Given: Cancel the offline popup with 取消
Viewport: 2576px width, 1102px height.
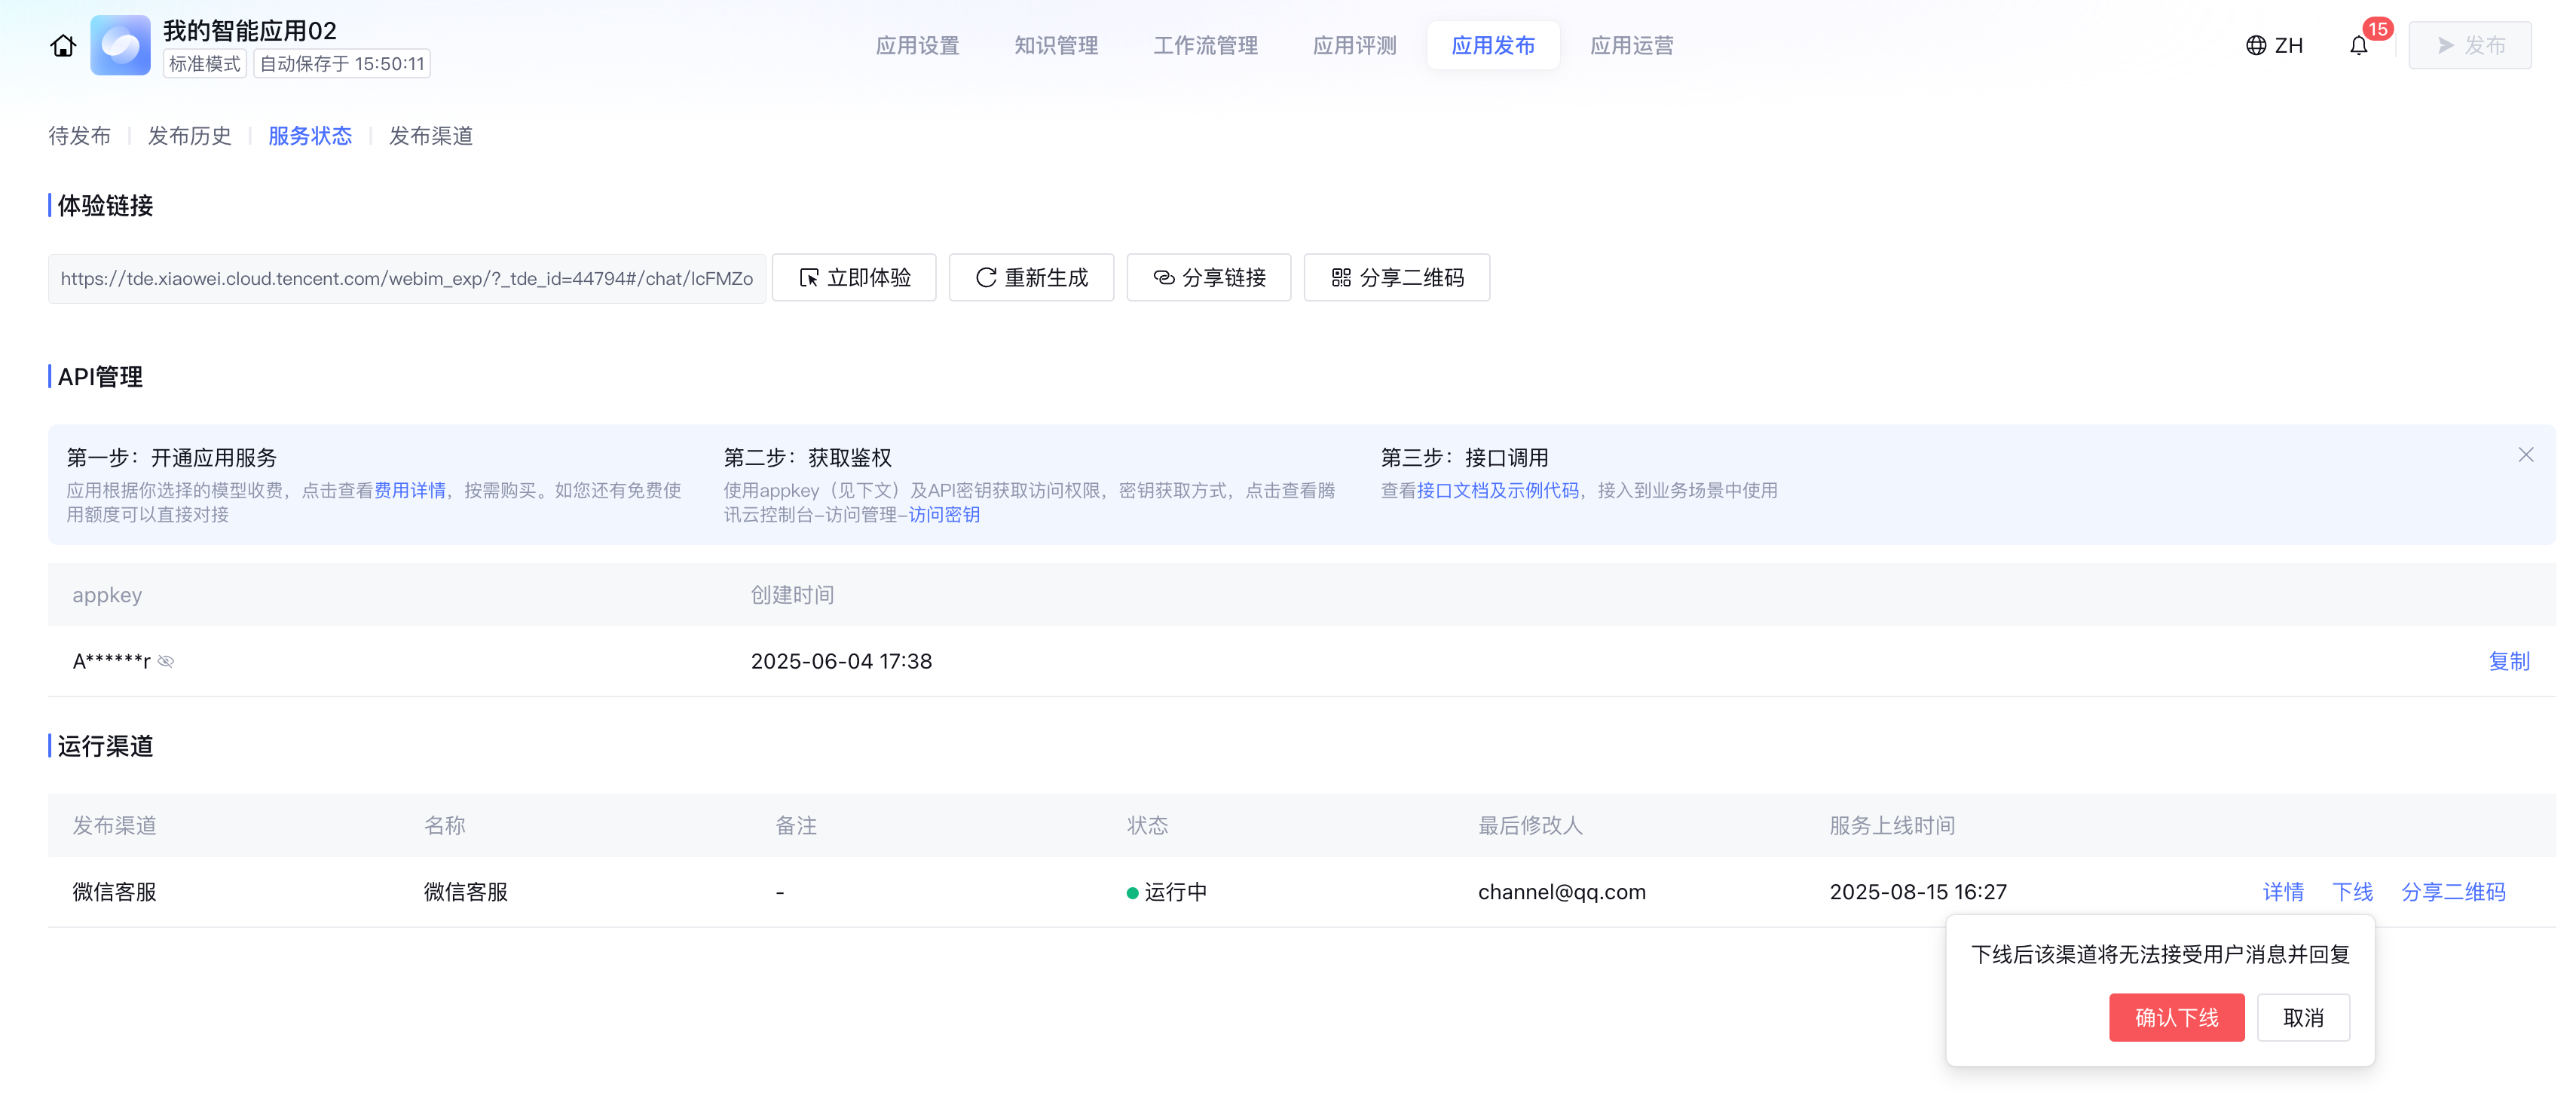Looking at the screenshot, I should click(2302, 1017).
